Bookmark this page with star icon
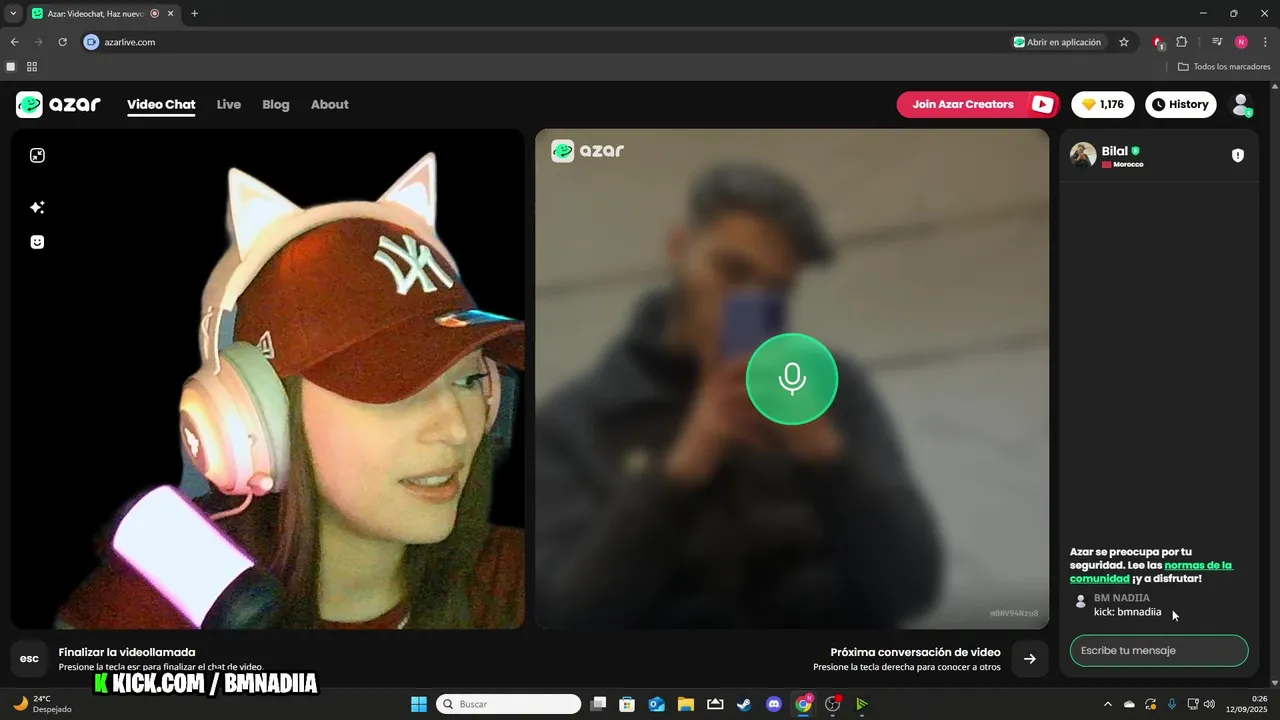Viewport: 1280px width, 720px height. [x=1124, y=42]
